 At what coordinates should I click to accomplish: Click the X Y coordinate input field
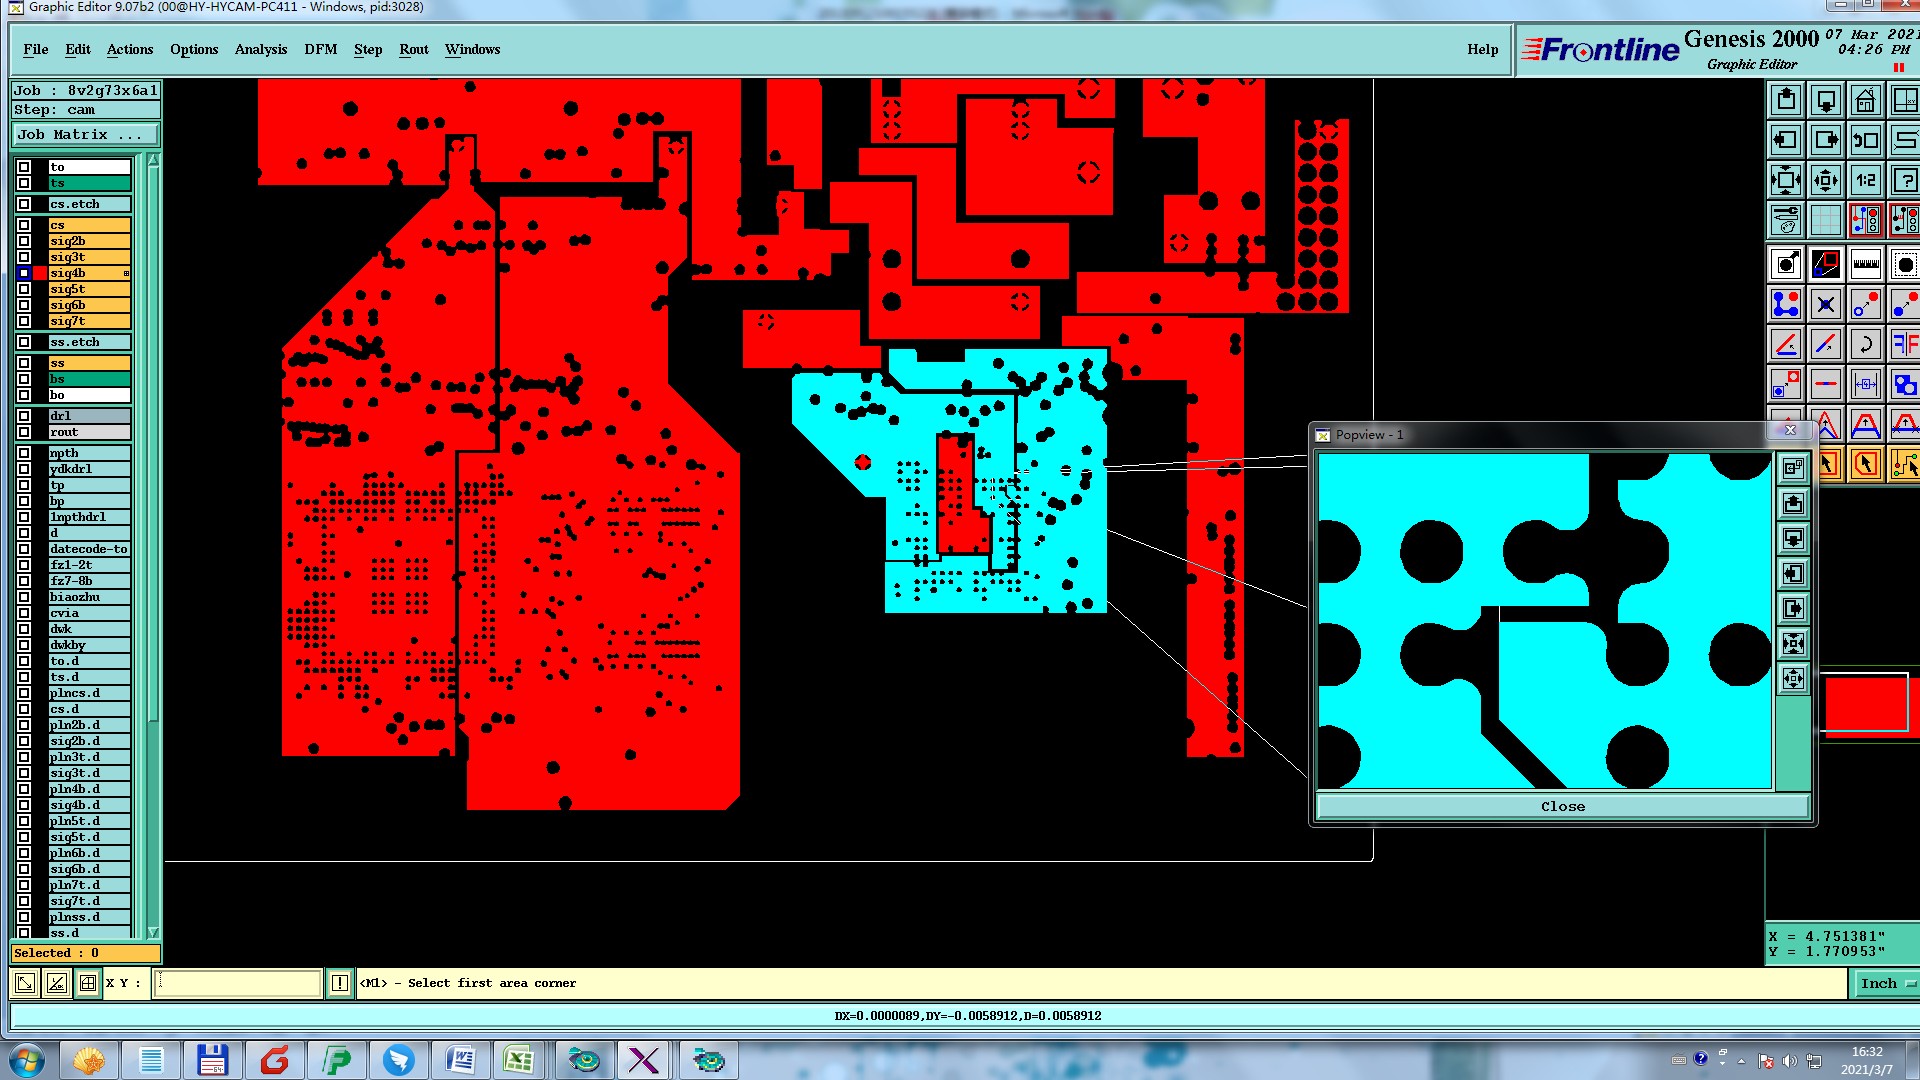tap(238, 984)
